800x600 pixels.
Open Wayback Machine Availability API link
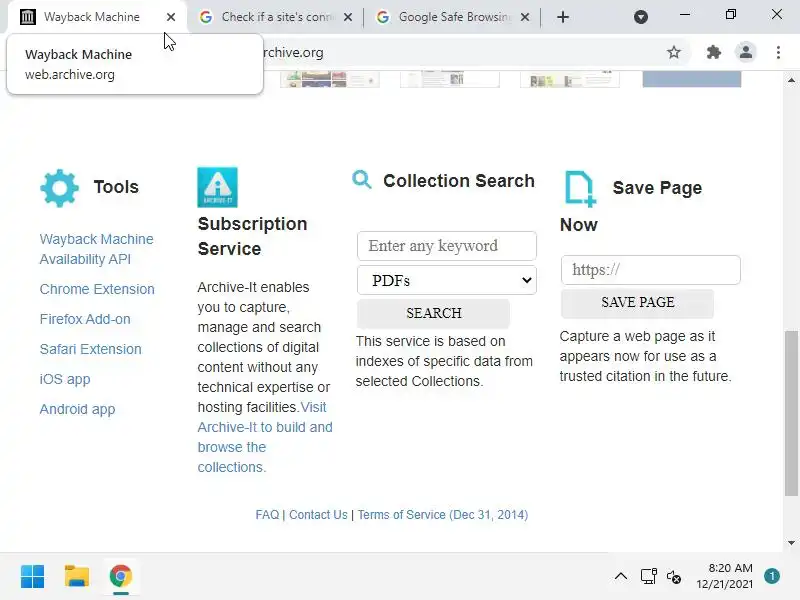[96, 249]
